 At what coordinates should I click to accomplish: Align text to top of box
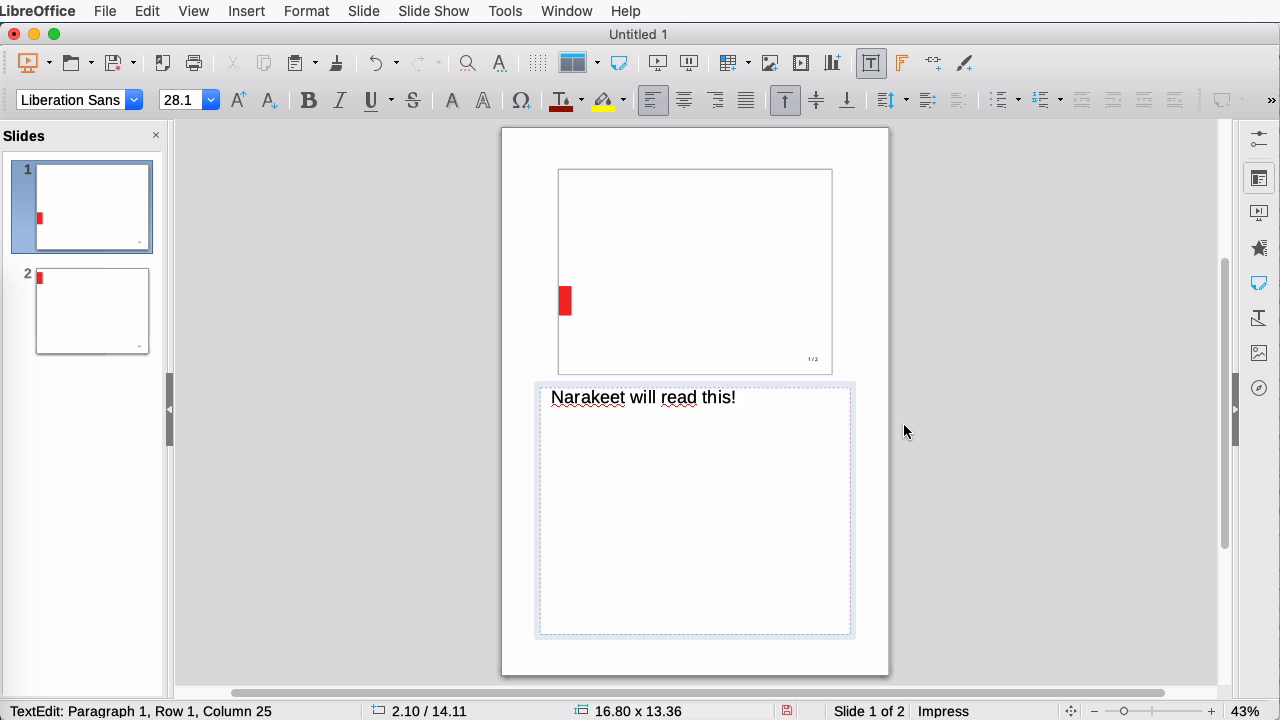click(x=785, y=100)
